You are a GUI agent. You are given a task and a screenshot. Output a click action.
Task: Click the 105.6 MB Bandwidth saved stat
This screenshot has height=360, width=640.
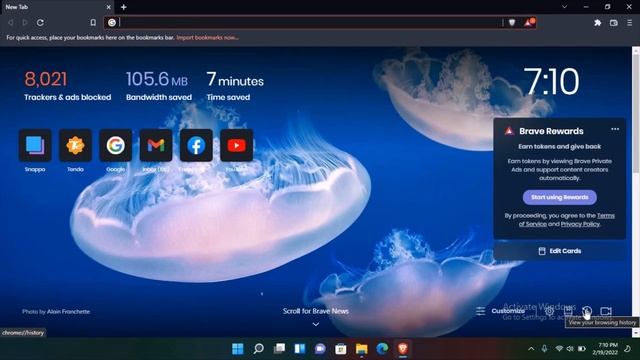pyautogui.click(x=158, y=86)
